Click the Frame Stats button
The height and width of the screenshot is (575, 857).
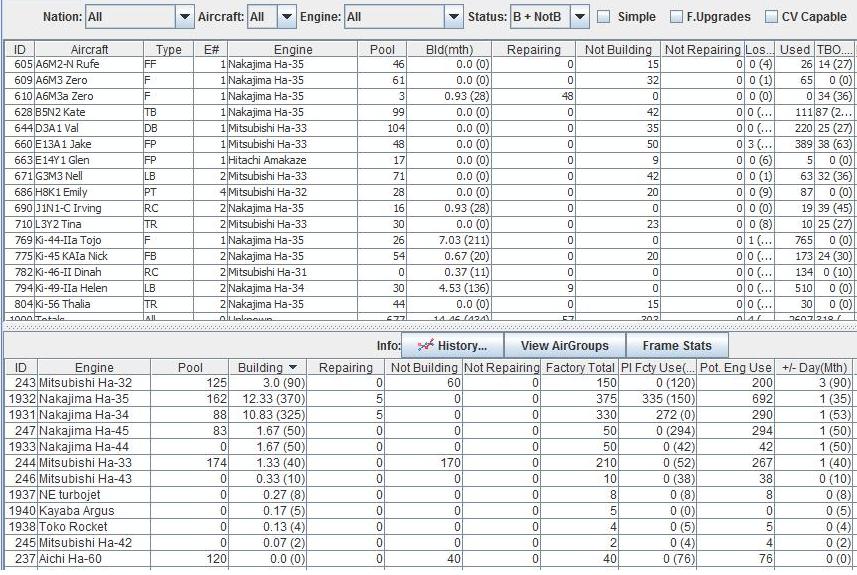(x=677, y=345)
